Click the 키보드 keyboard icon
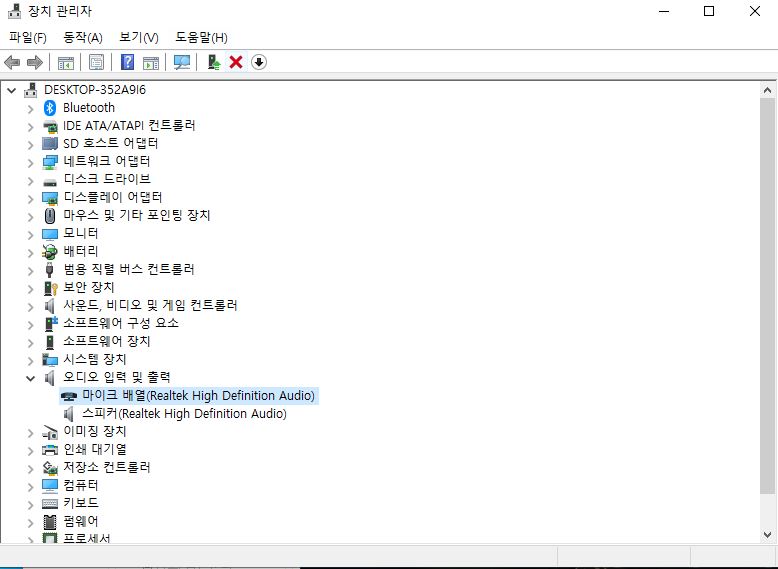The image size is (778, 569). (x=50, y=504)
